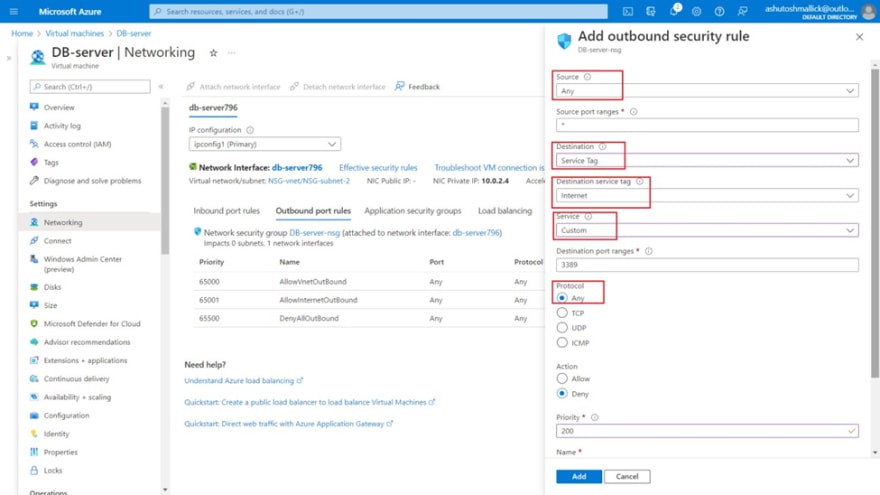Click the Locks padlock icon in sidebar
The height and width of the screenshot is (495, 880).
click(34, 470)
